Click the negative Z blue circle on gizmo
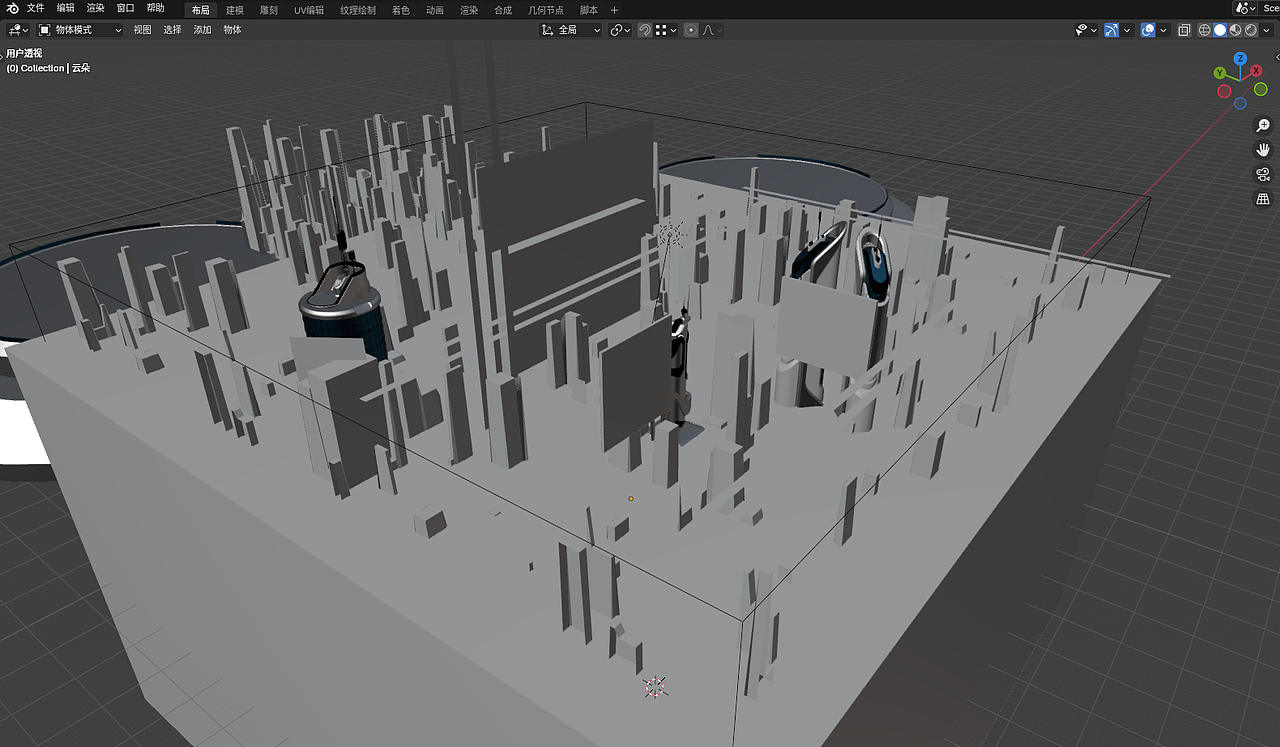This screenshot has width=1280, height=747. click(x=1240, y=103)
